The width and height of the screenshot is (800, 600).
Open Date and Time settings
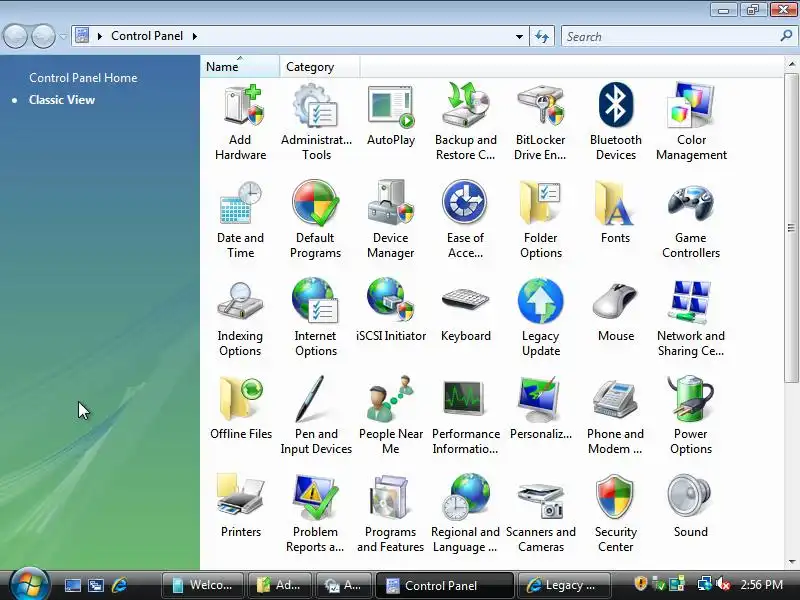[240, 220]
